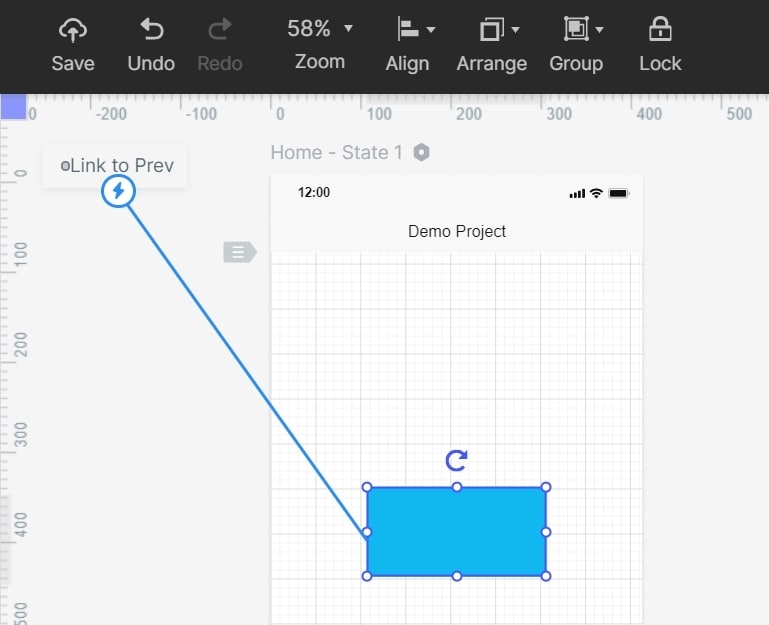Click the left-middle link handle of rectangle
Viewport: 769px width, 625px height.
point(367,532)
